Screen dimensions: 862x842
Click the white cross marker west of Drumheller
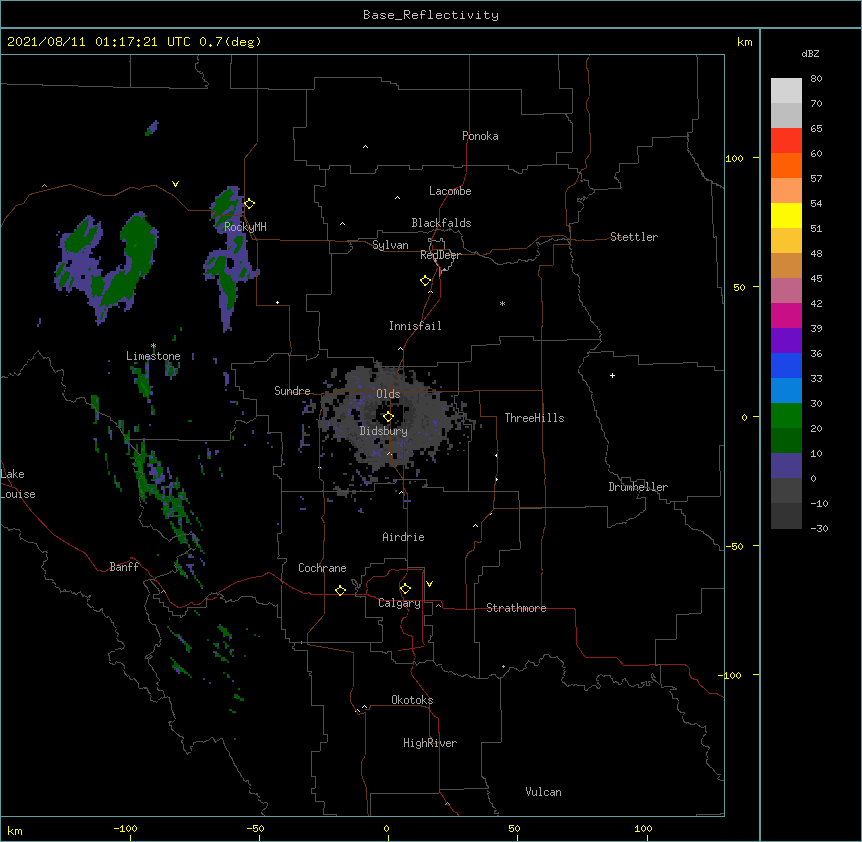(612, 375)
